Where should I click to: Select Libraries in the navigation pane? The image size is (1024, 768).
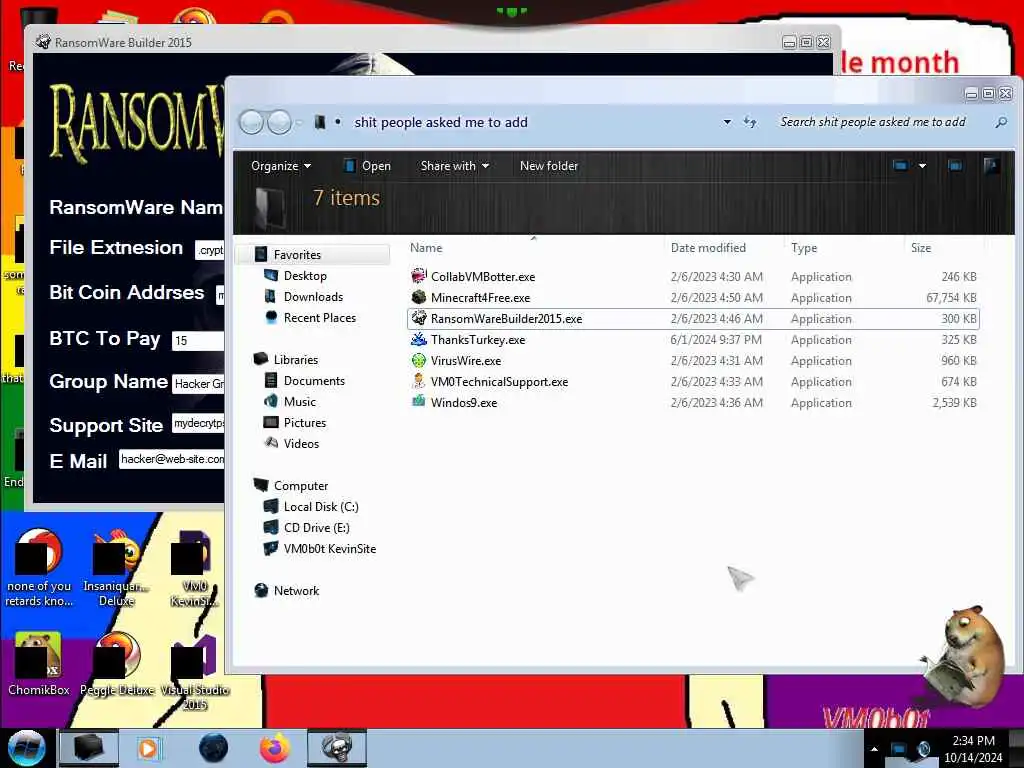click(x=295, y=359)
